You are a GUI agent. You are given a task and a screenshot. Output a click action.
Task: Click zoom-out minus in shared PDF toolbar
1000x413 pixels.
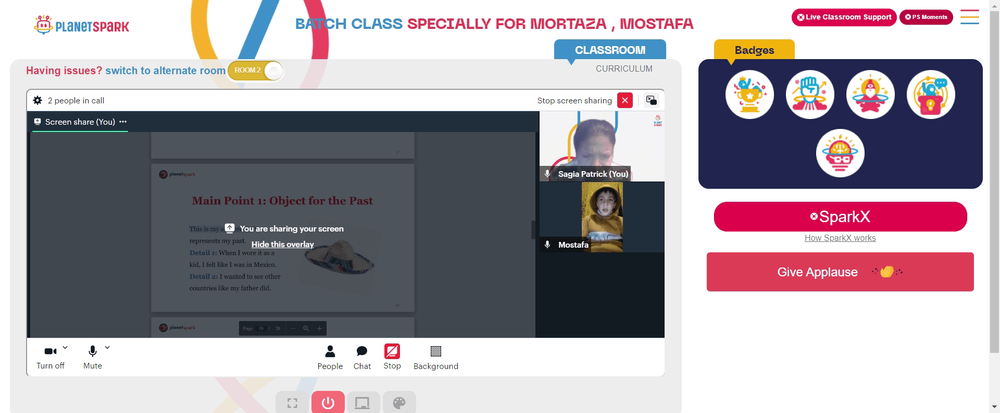click(293, 328)
